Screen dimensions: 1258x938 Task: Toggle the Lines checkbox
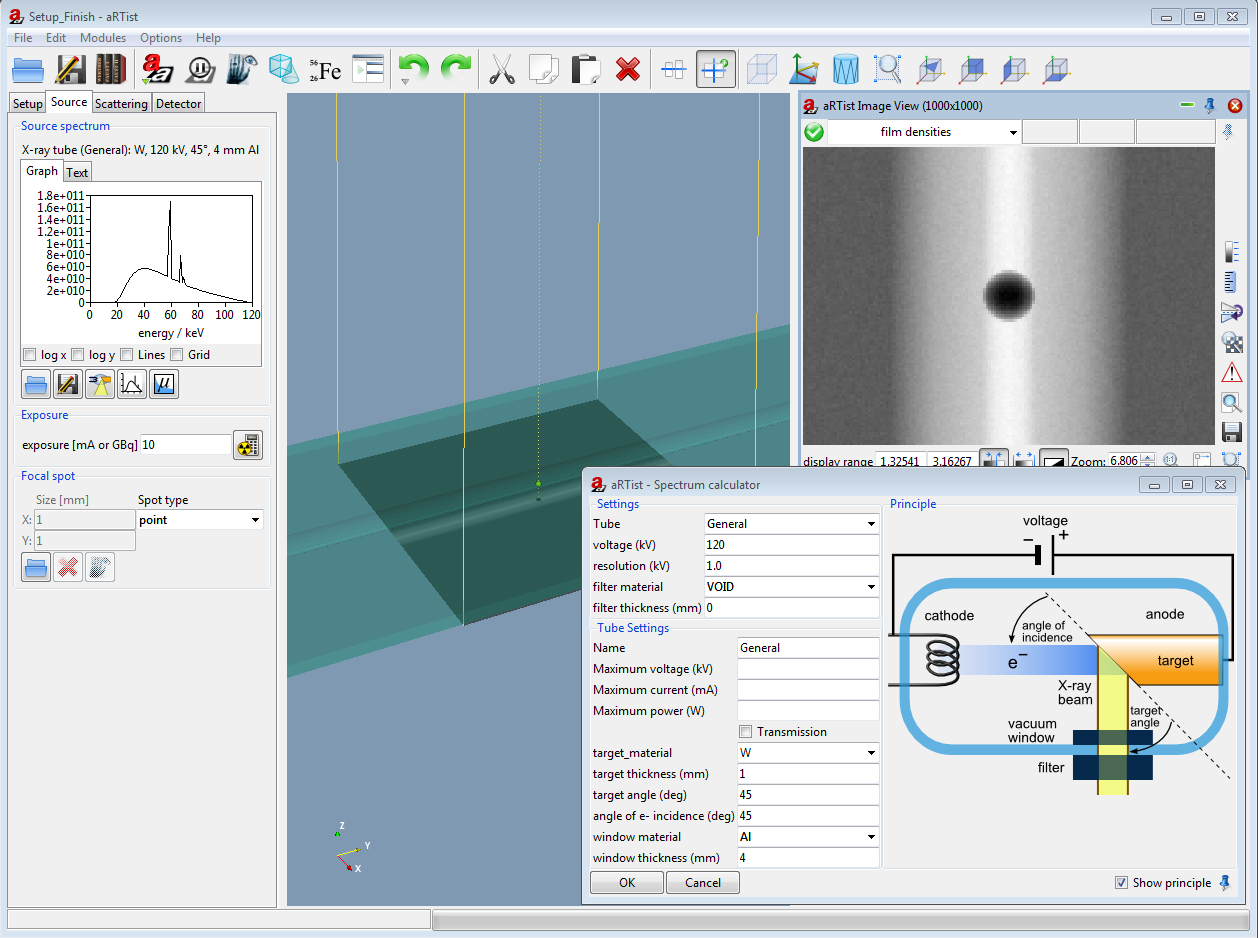[x=127, y=355]
